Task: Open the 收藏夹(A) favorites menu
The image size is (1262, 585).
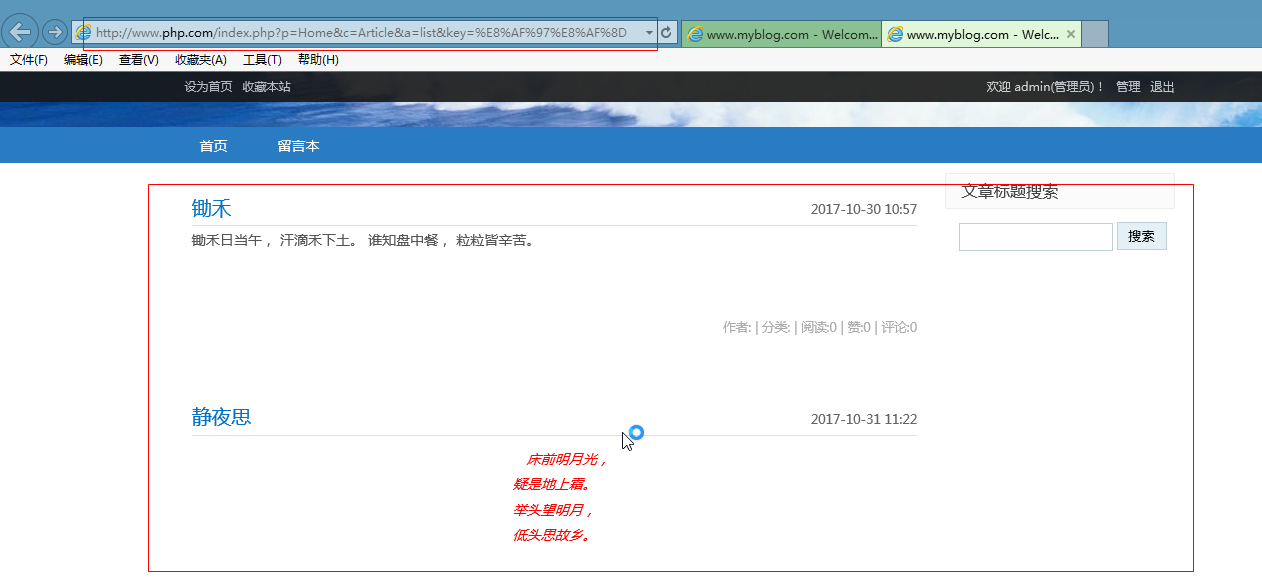Action: click(200, 60)
